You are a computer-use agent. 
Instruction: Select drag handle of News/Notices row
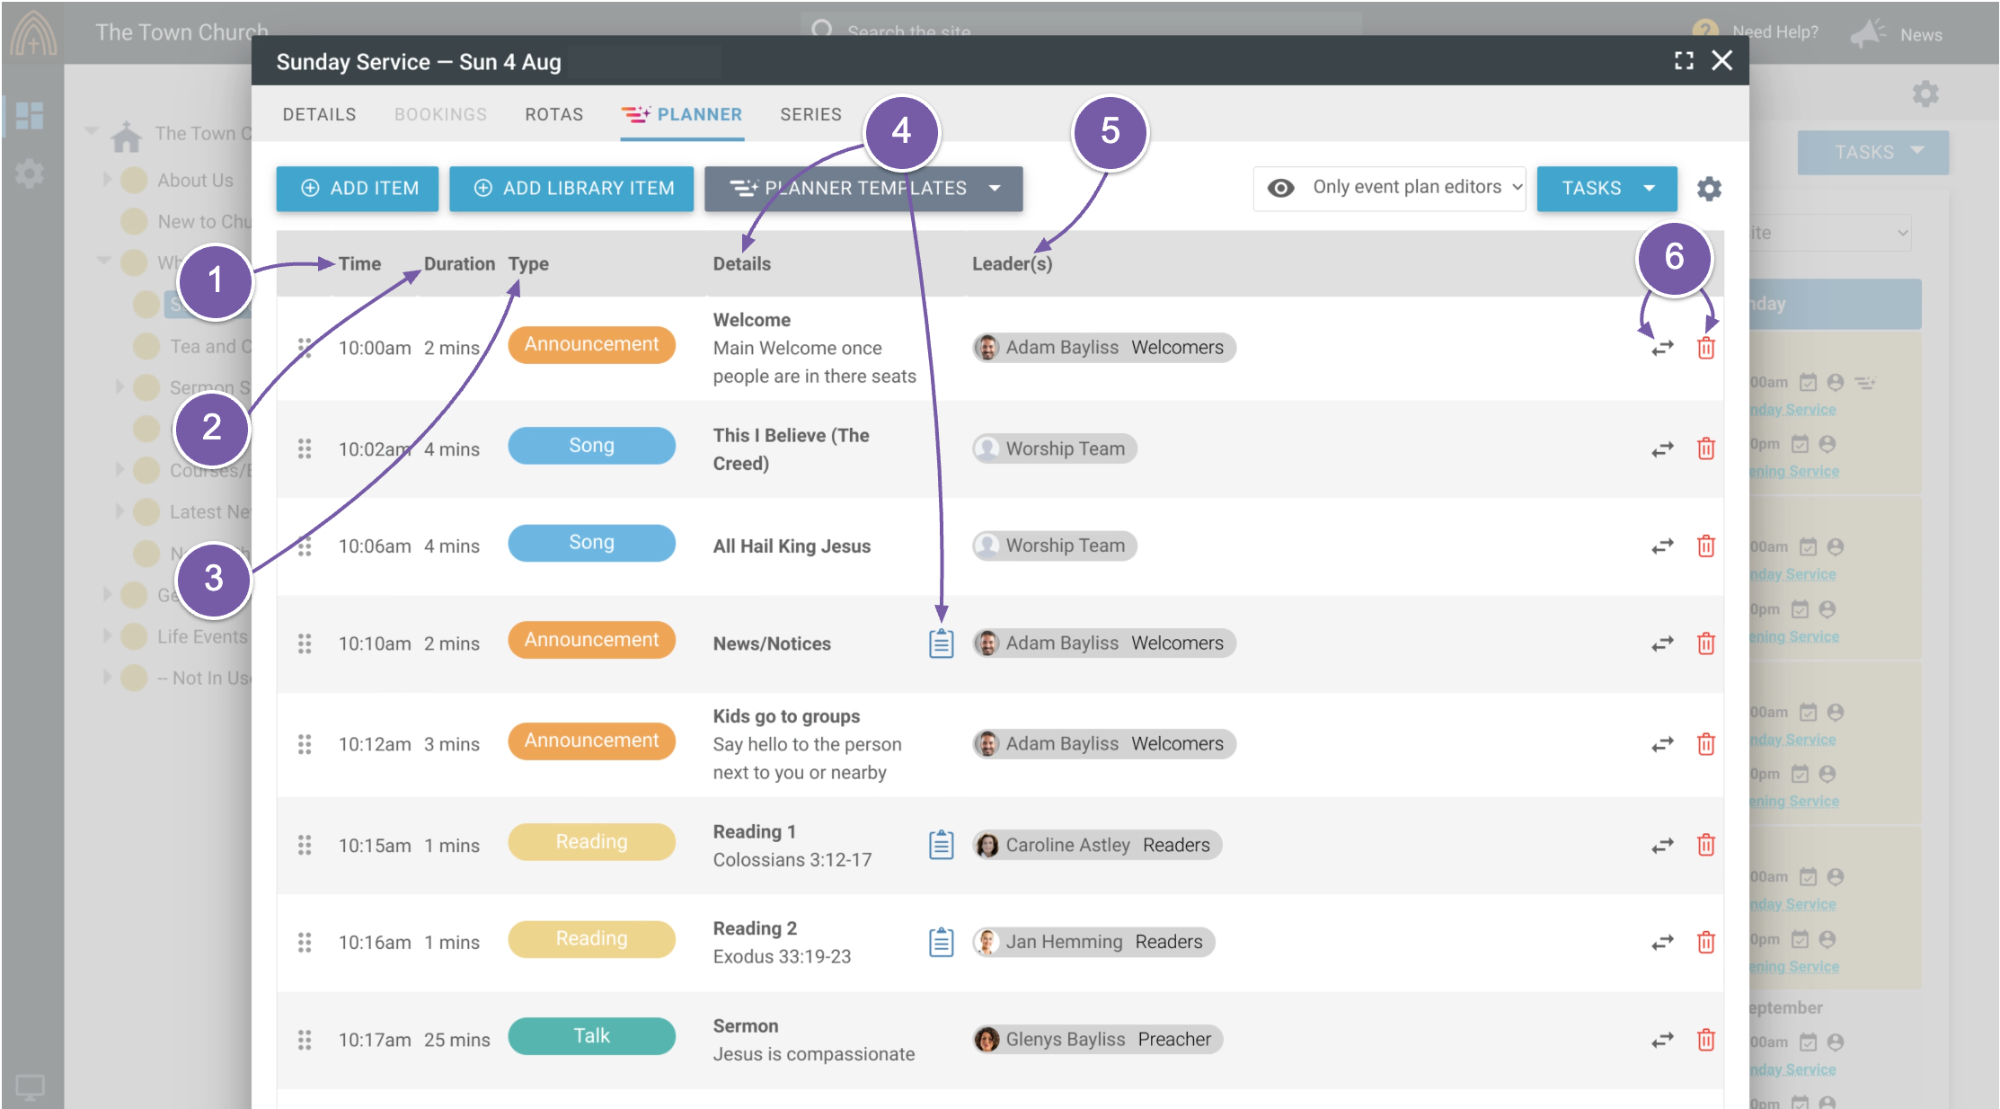305,644
